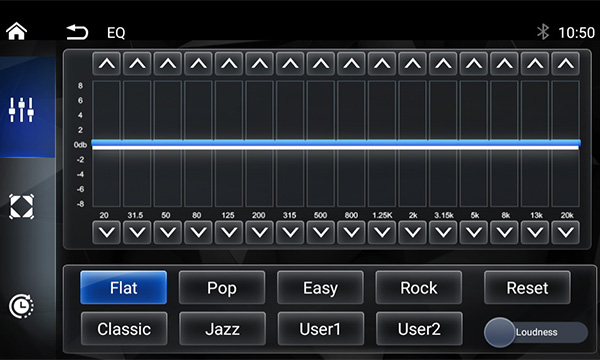Increase the 500 Hz band level
The image size is (600, 360).
tap(321, 64)
